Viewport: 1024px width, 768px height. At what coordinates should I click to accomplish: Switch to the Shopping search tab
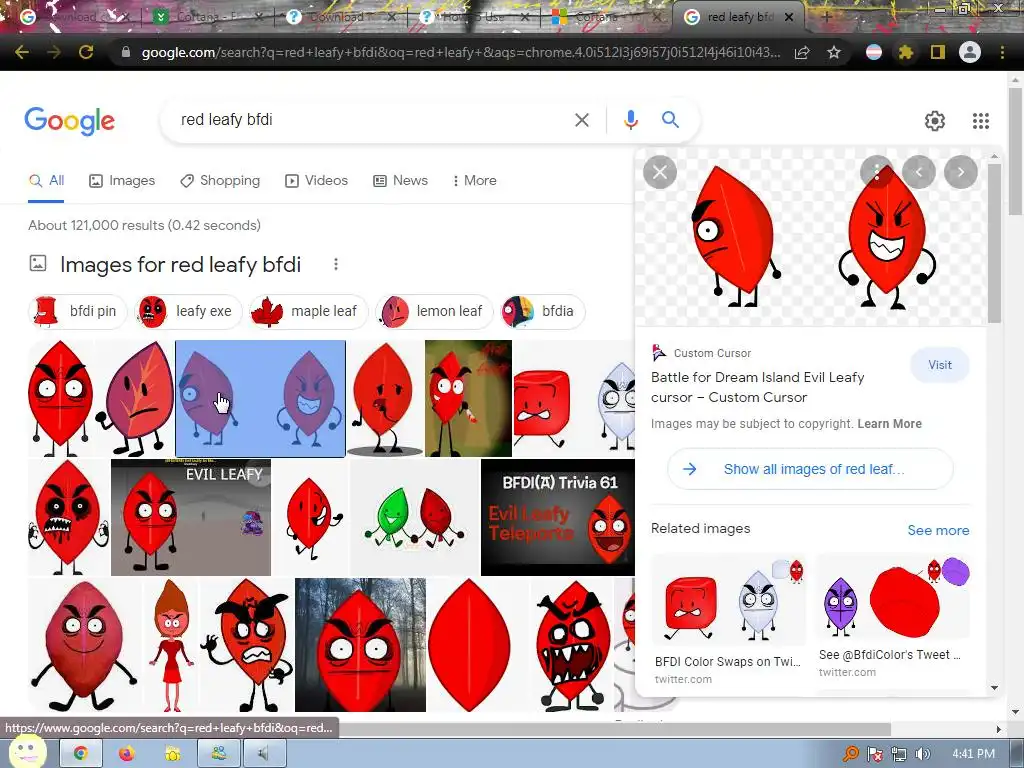[x=220, y=181]
